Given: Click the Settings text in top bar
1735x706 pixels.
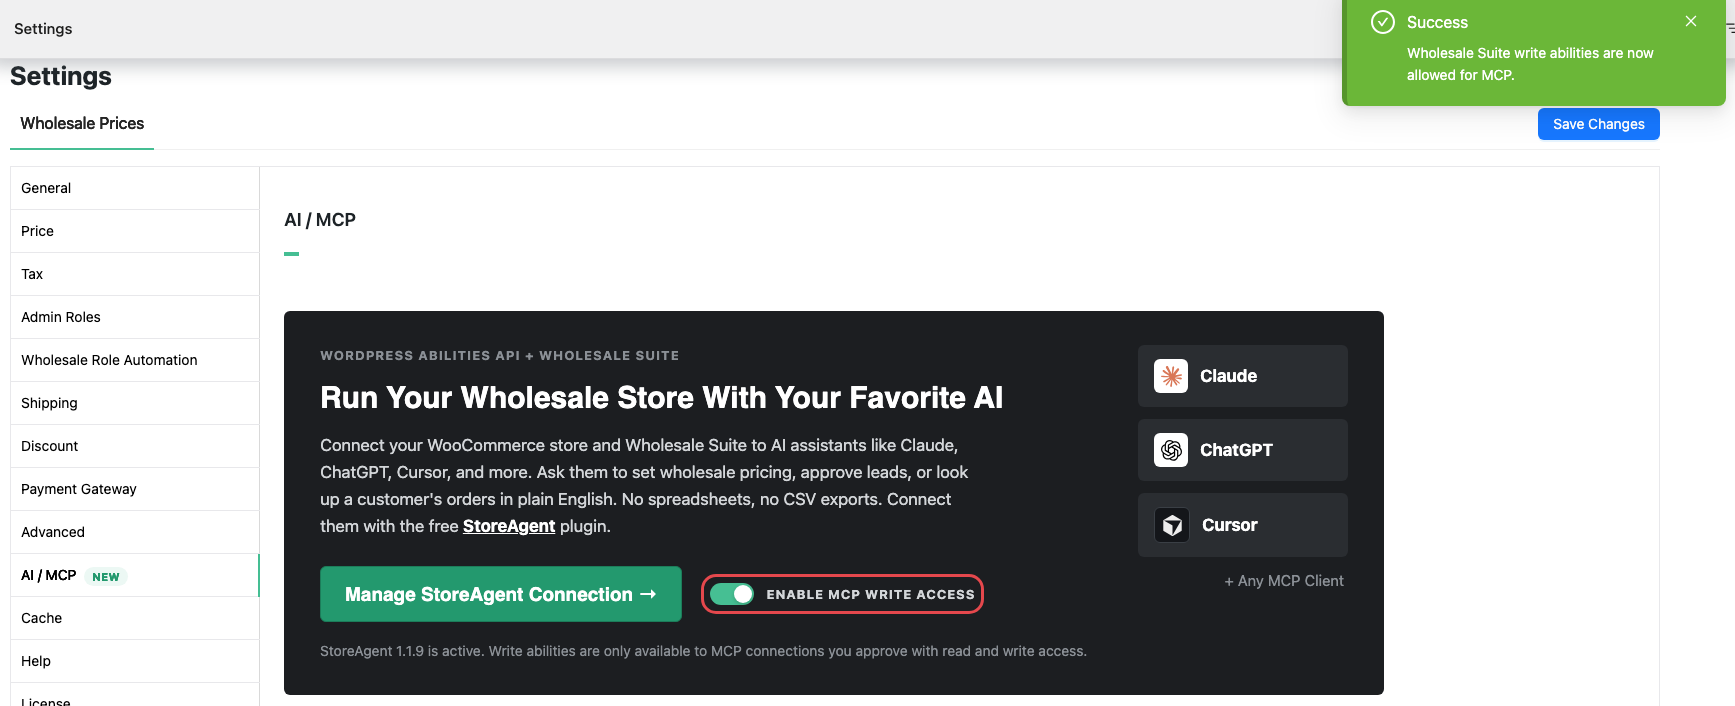Looking at the screenshot, I should click(x=43, y=29).
